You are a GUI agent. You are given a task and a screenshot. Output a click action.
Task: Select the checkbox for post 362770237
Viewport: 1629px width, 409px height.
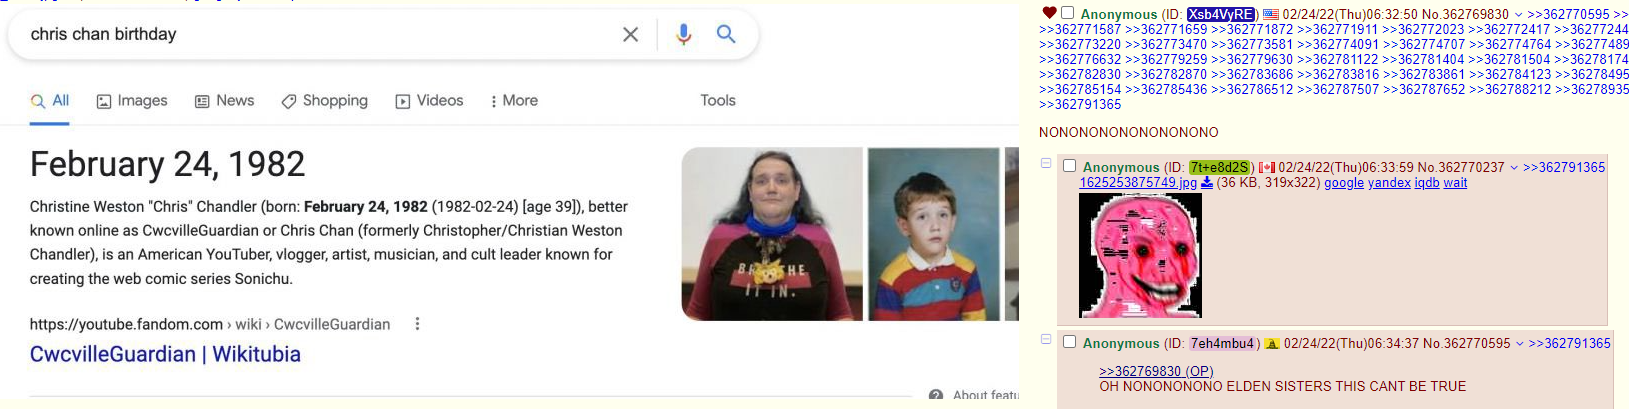[1069, 166]
